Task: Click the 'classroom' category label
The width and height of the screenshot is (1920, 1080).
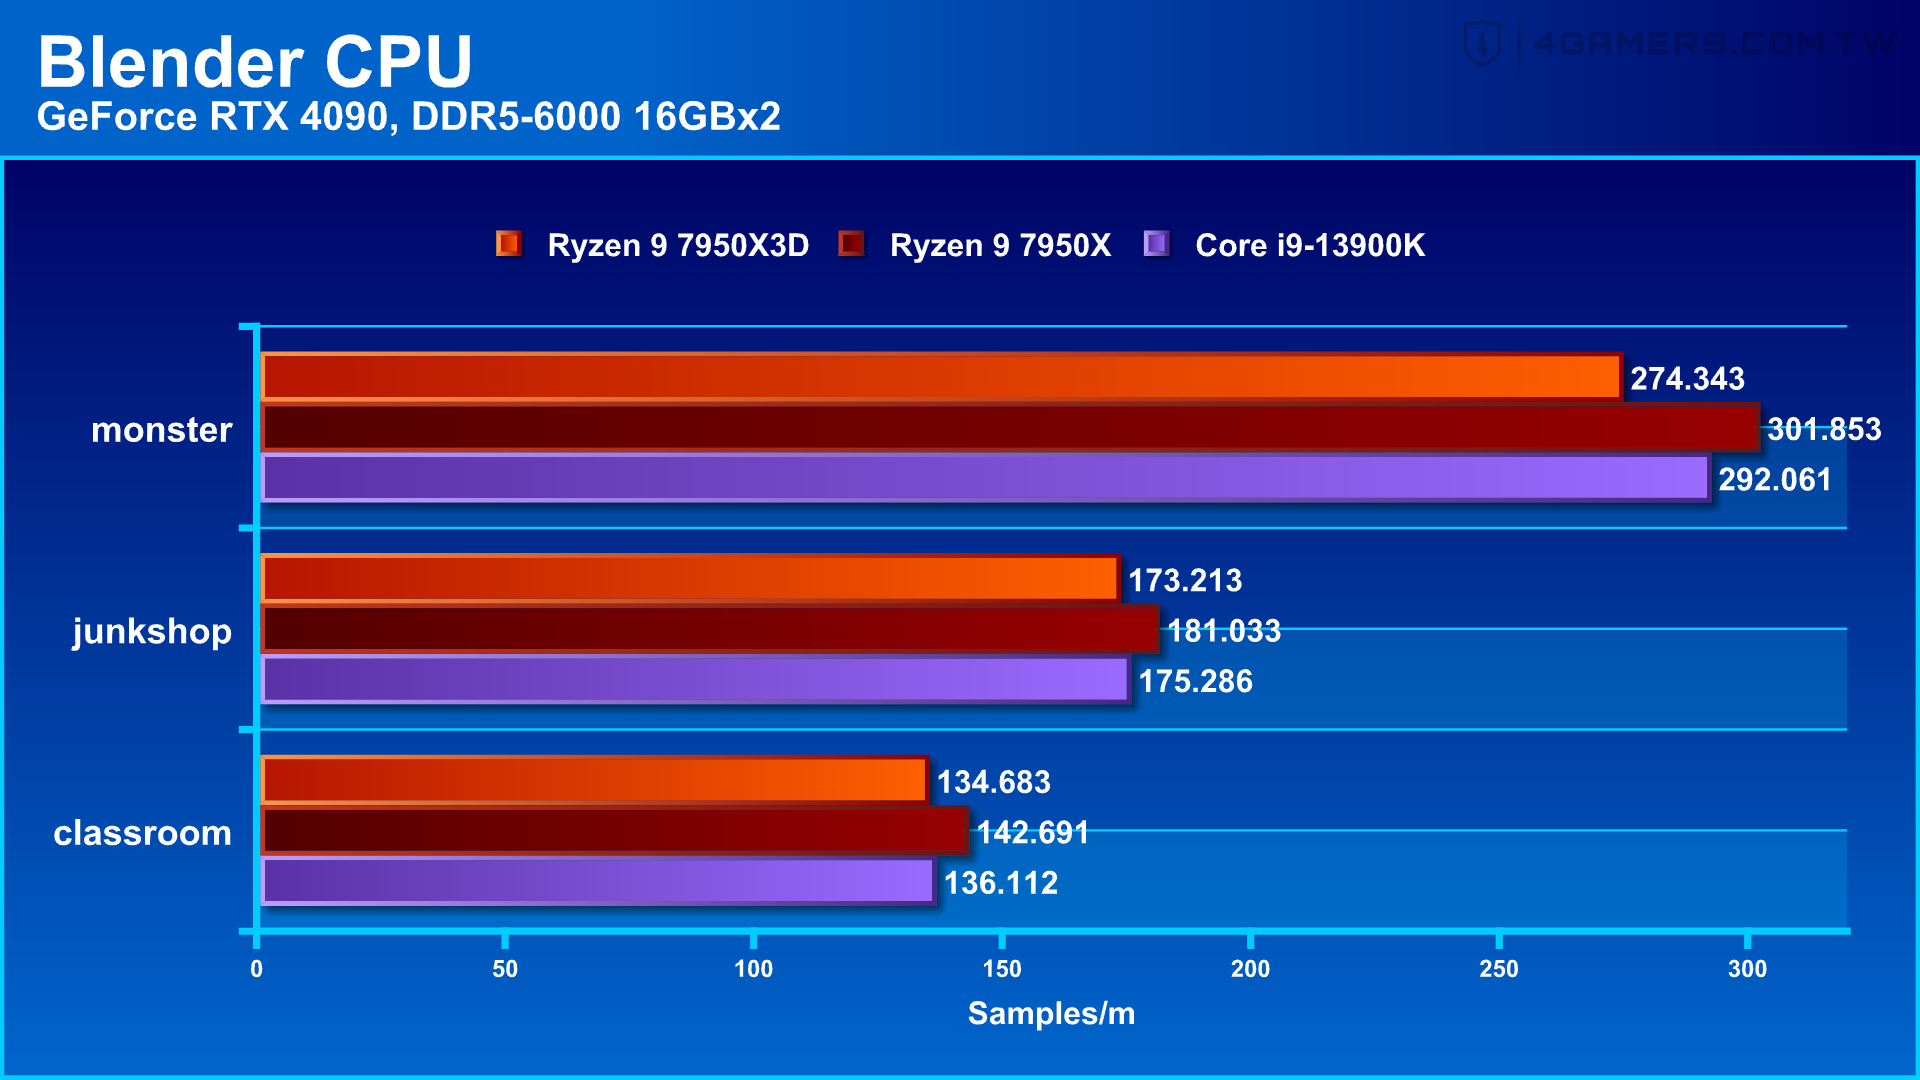Action: tap(143, 833)
